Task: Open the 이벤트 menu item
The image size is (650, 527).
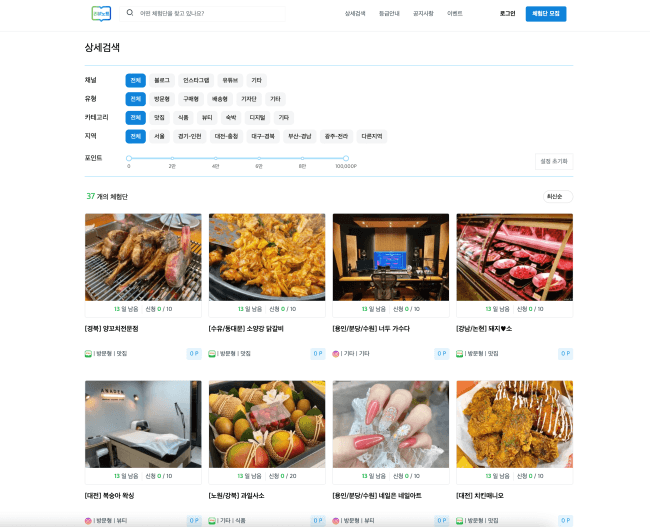Action: (454, 14)
